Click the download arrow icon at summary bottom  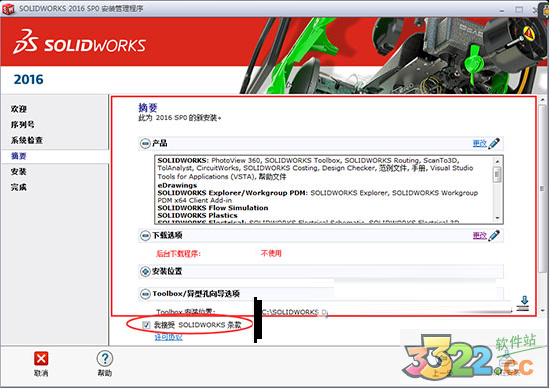(524, 303)
